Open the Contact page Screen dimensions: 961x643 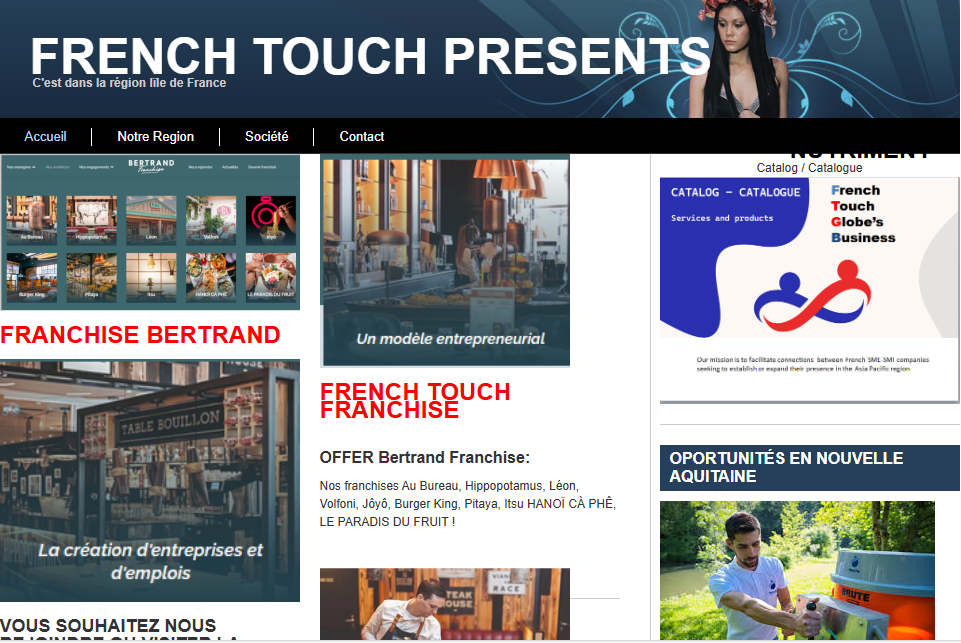pos(362,137)
